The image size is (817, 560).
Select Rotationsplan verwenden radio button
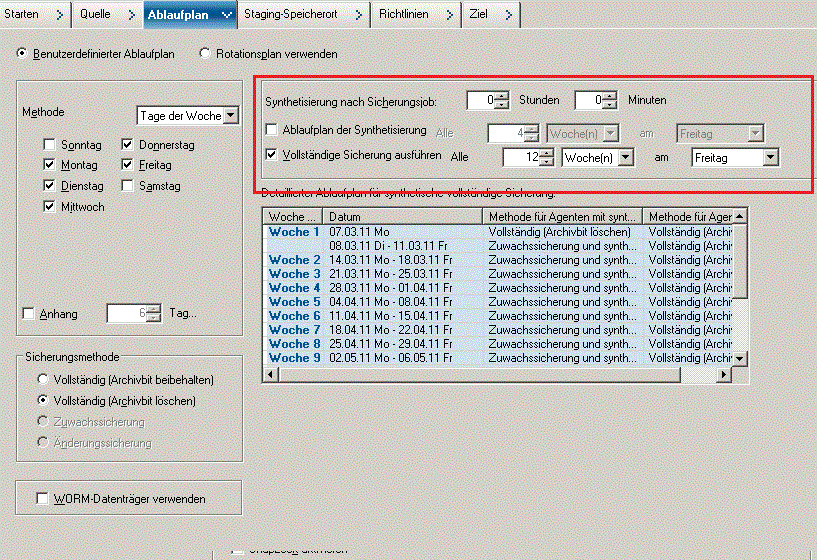[206, 54]
